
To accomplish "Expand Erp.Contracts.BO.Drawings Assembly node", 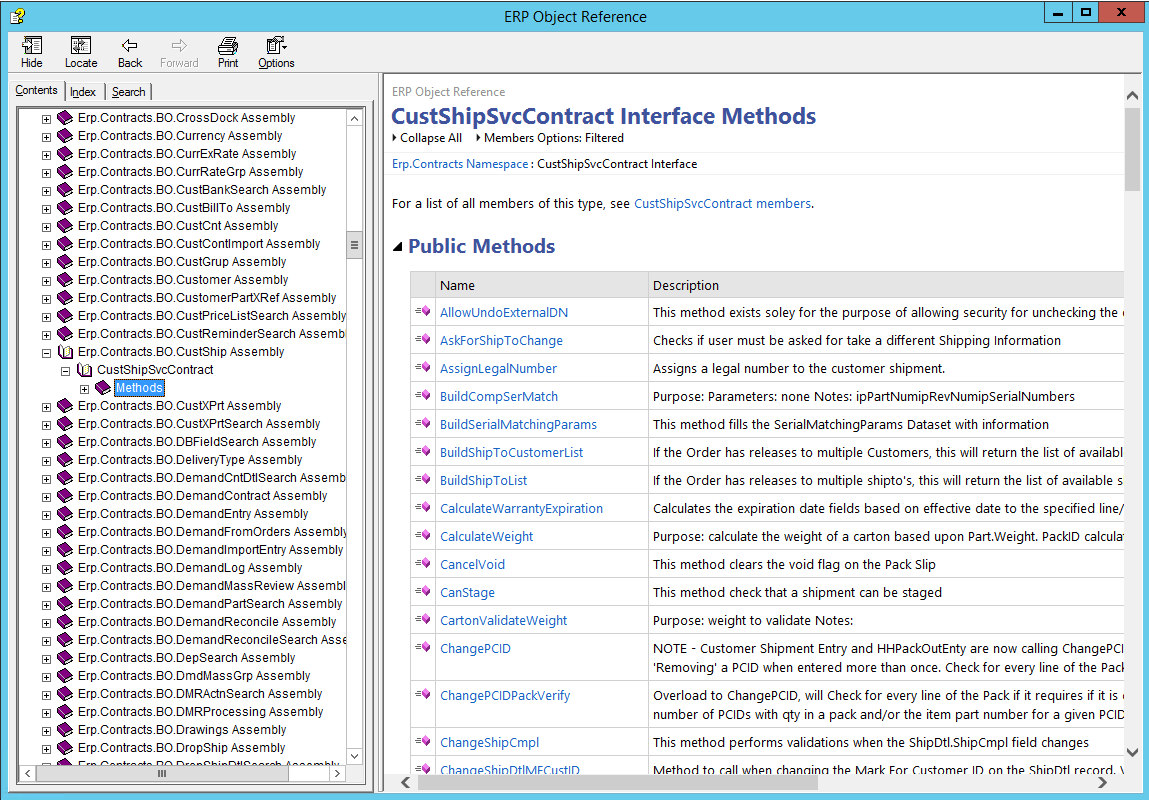I will [x=46, y=731].
